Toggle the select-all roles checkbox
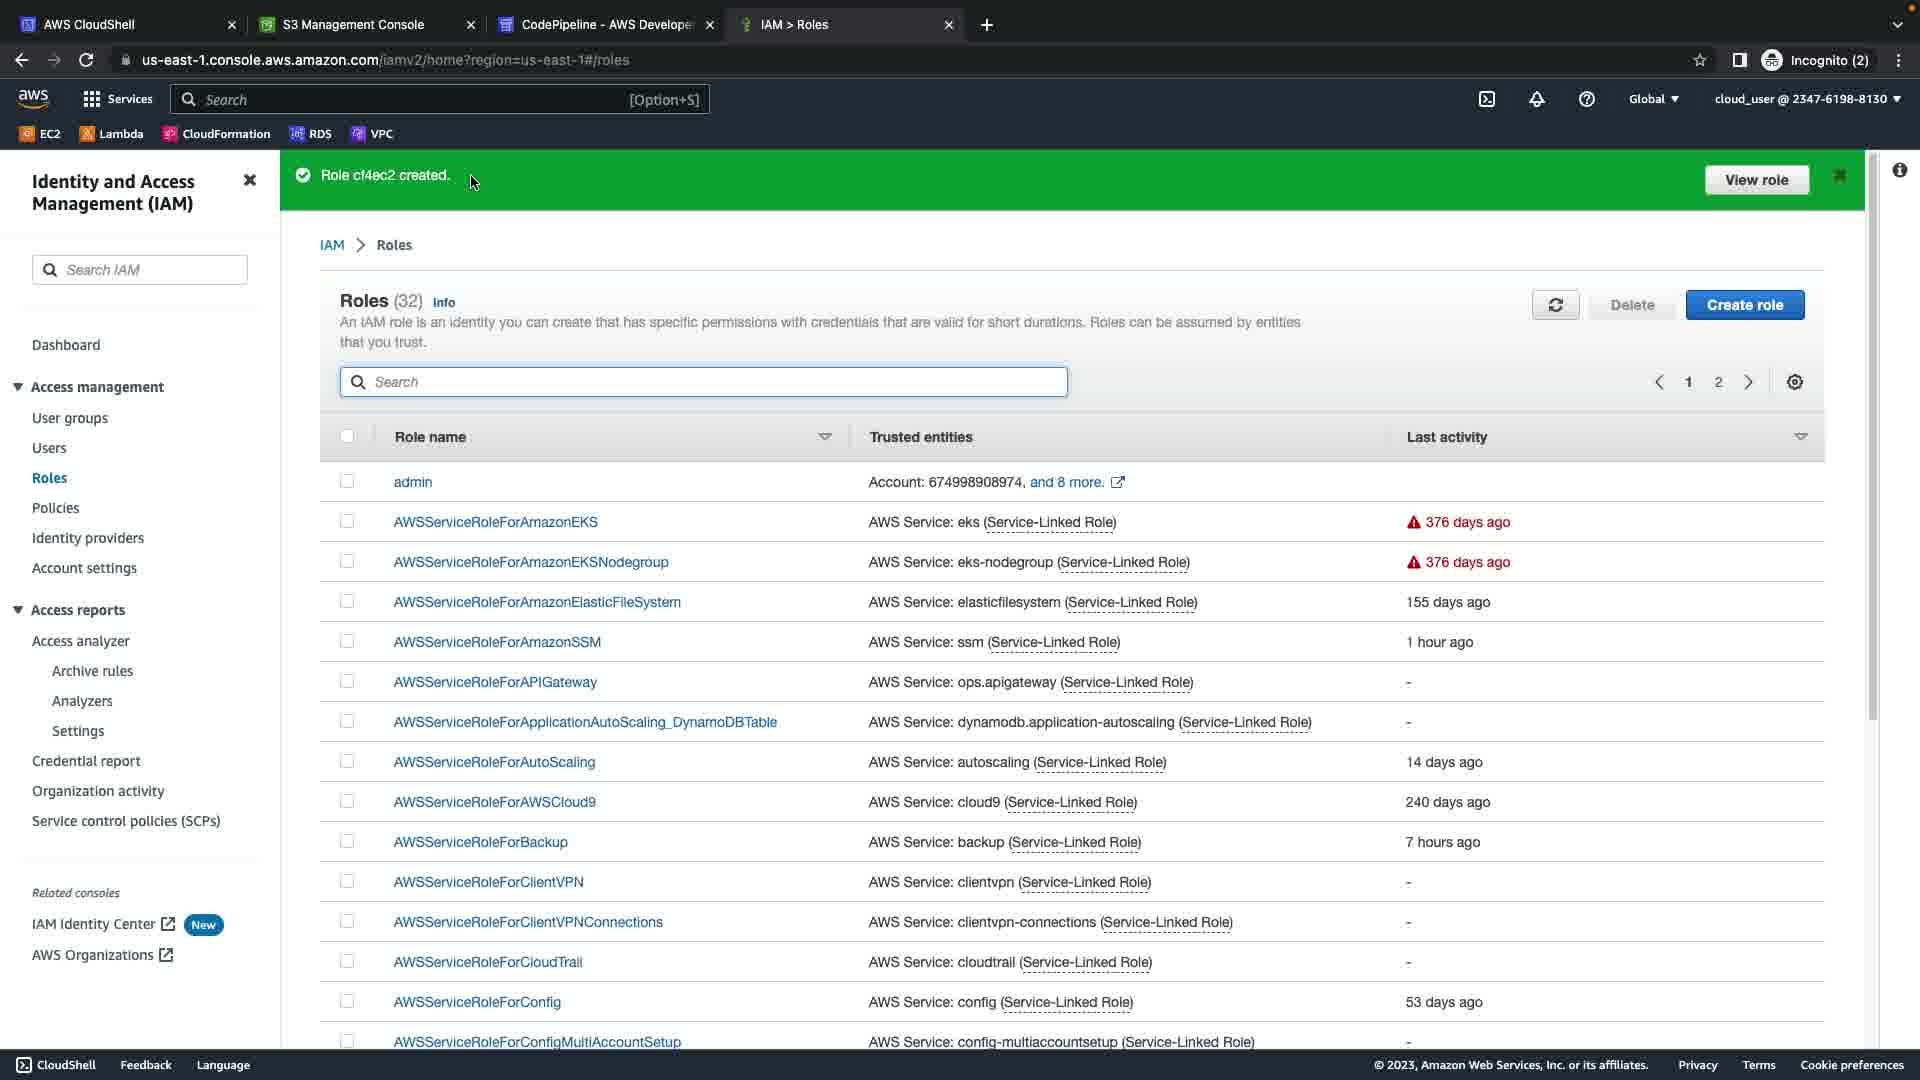 [x=347, y=436]
